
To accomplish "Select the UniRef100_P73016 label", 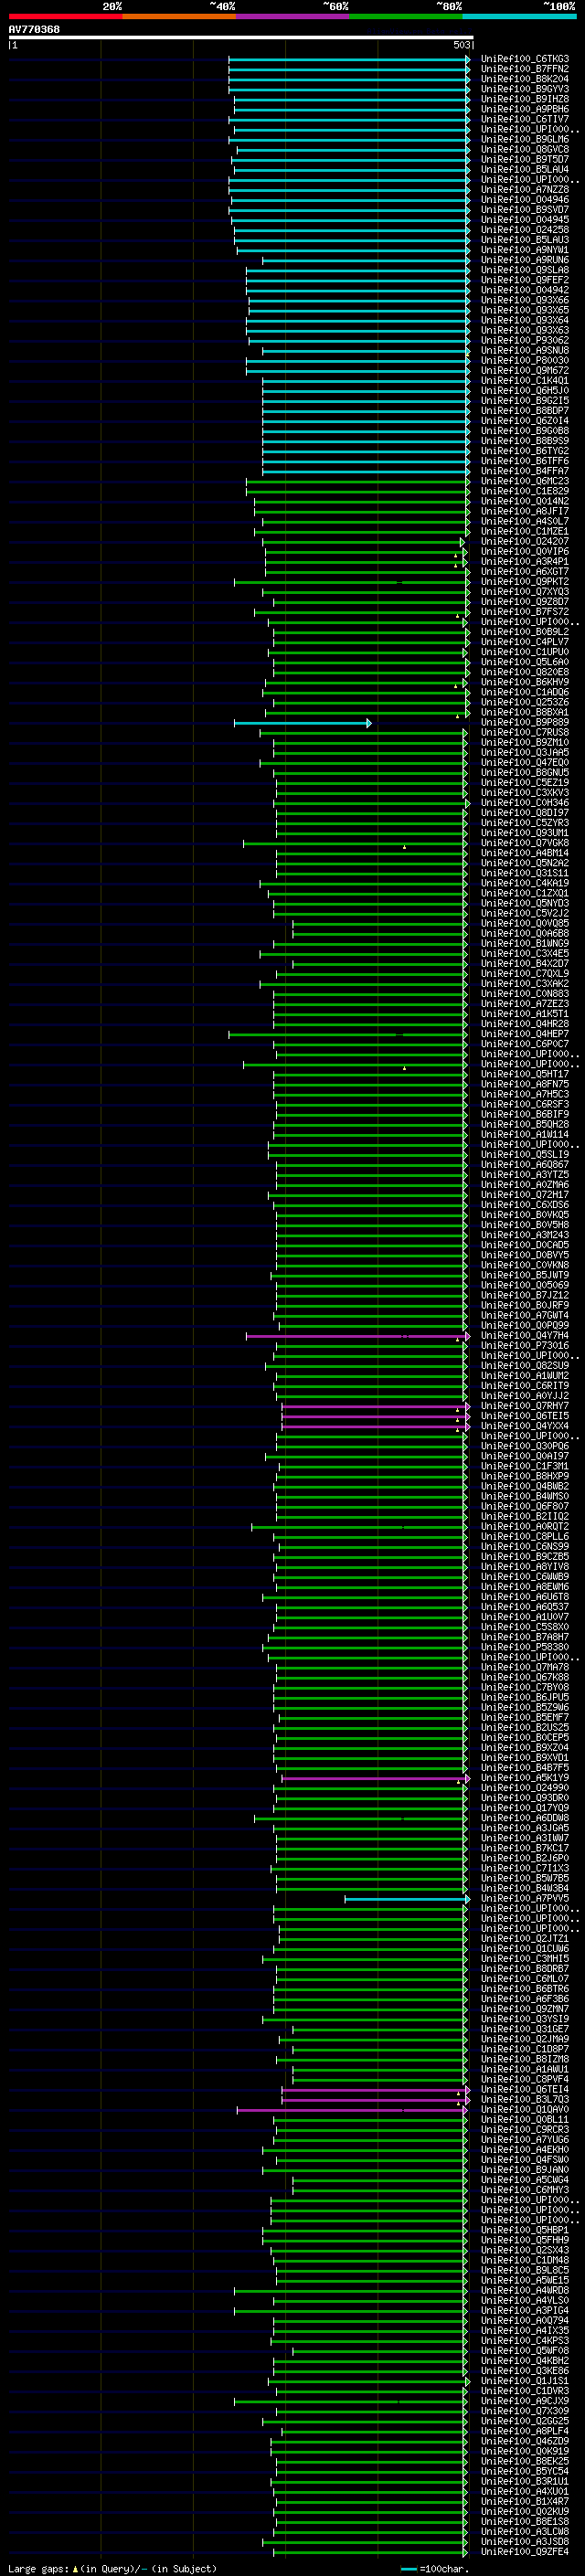I will click(x=525, y=1345).
